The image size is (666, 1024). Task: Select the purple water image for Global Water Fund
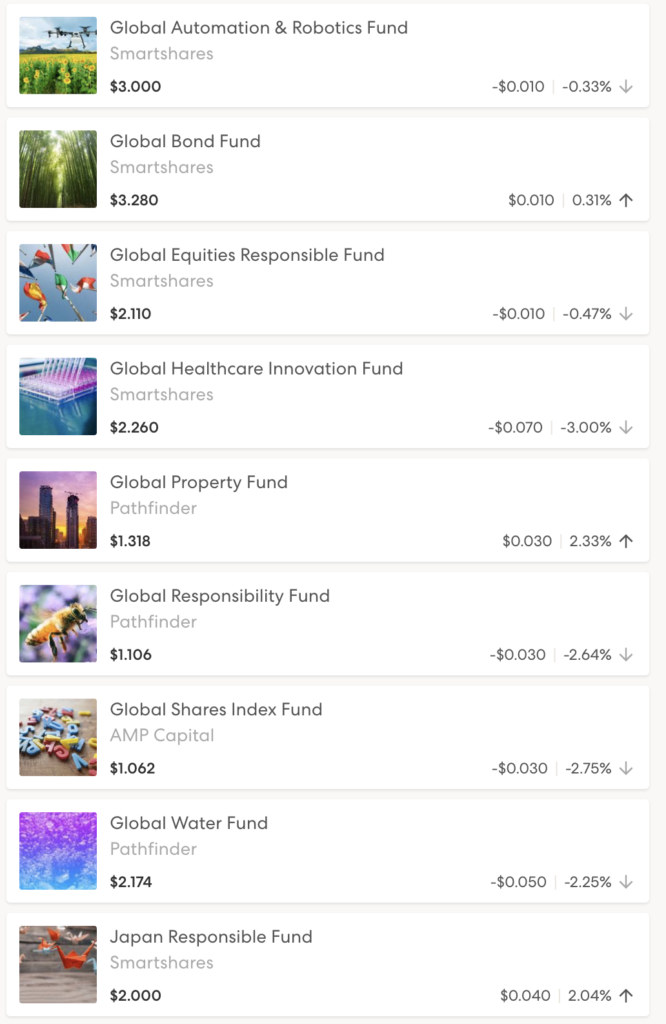click(x=58, y=851)
